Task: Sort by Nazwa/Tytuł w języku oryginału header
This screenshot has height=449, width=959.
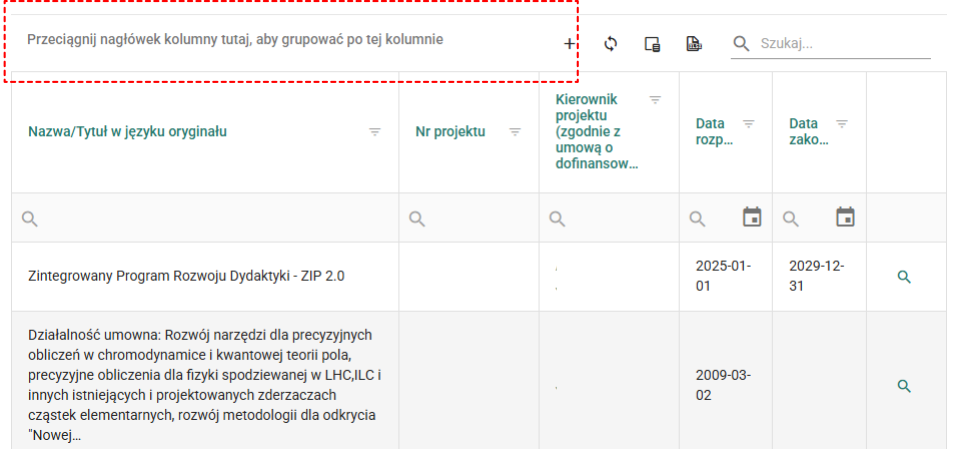Action: pos(128,132)
